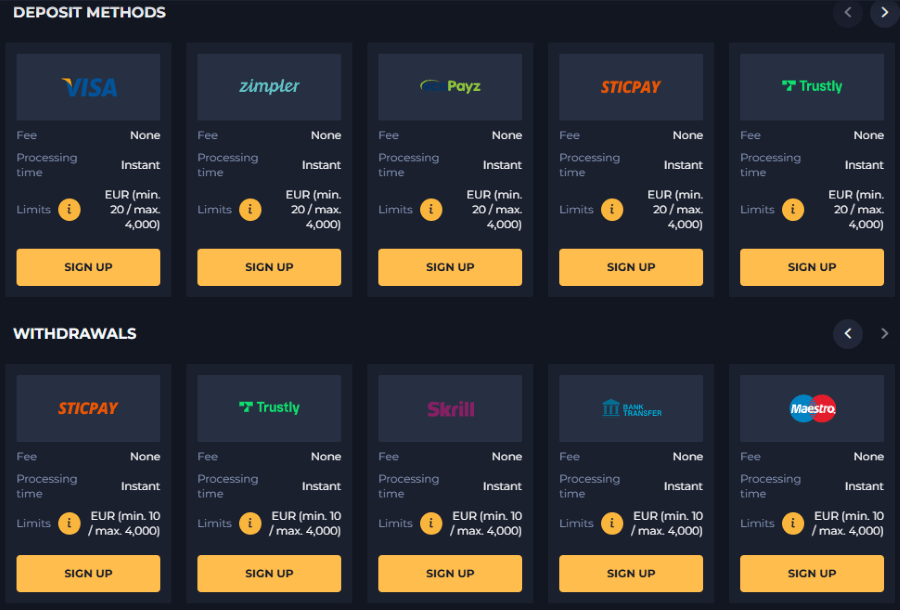The width and height of the screenshot is (900, 610).
Task: Click the Visa deposit method logo
Action: coord(88,87)
